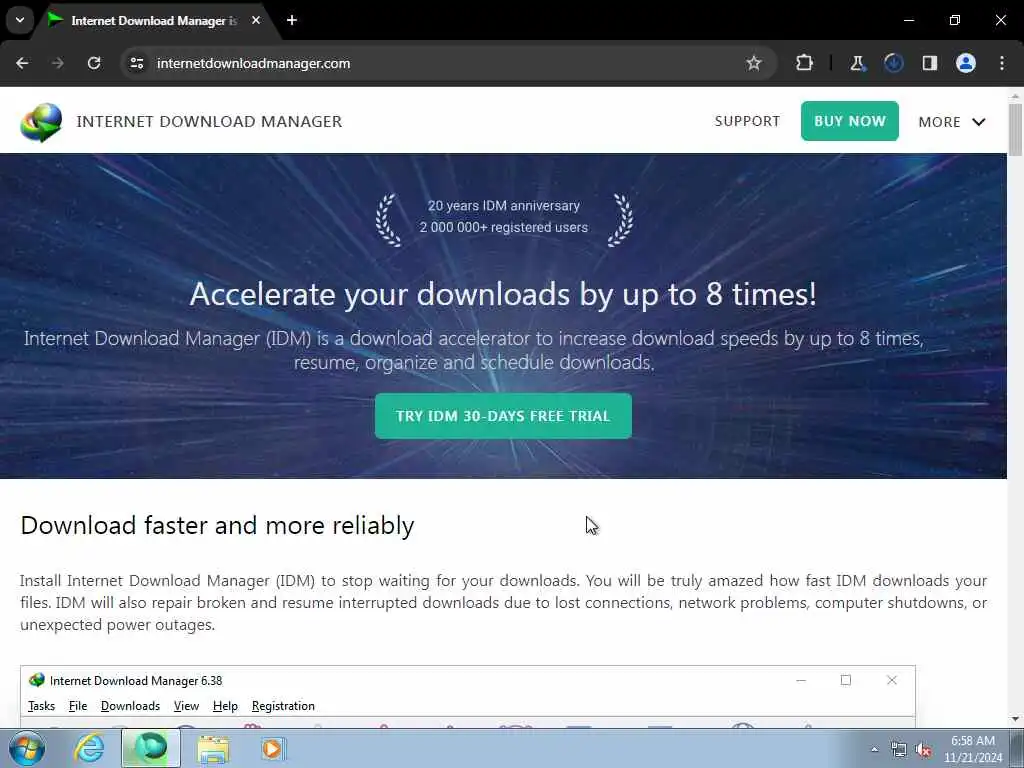Image resolution: width=1024 pixels, height=768 pixels.
Task: Open a new browser tab
Action: coord(292,20)
